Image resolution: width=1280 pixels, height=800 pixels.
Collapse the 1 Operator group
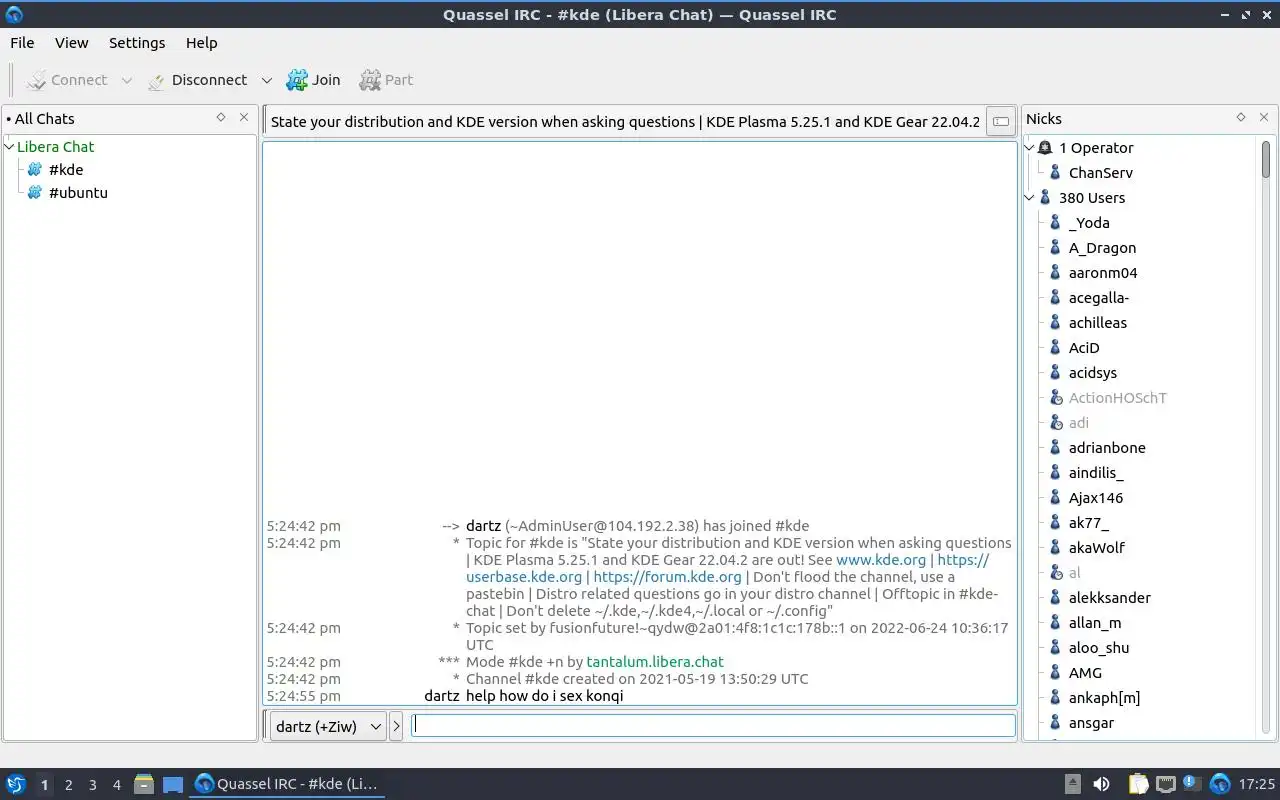pos(1031,148)
